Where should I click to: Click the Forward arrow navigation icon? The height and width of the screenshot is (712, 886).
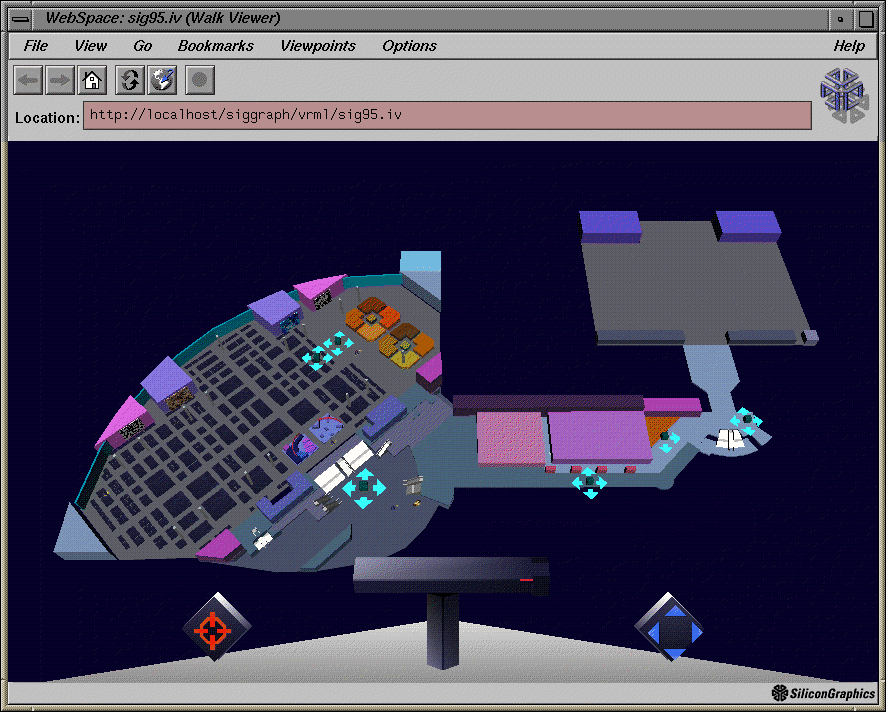click(x=59, y=80)
